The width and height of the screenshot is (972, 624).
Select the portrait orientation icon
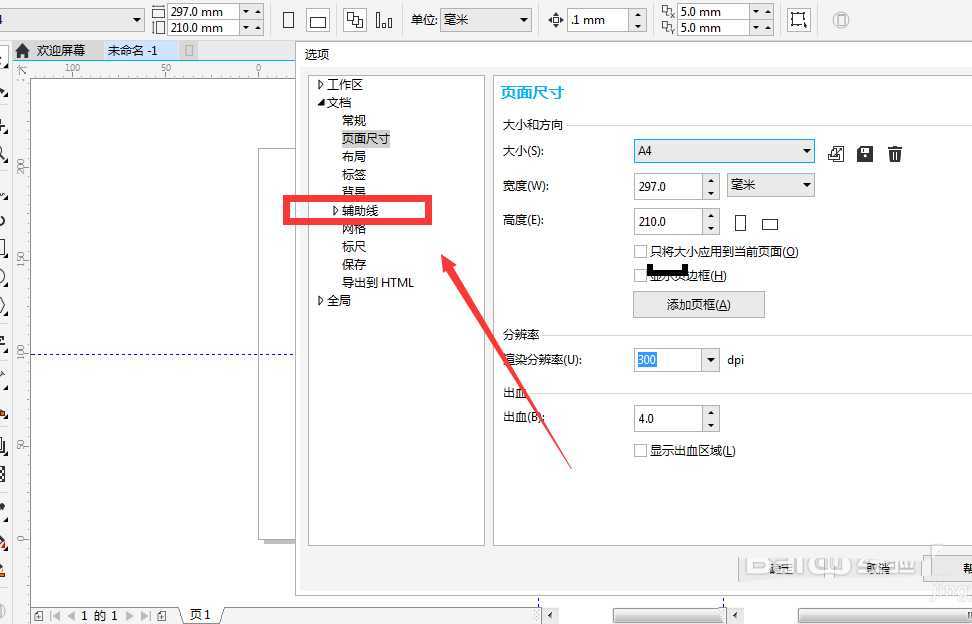pyautogui.click(x=740, y=222)
